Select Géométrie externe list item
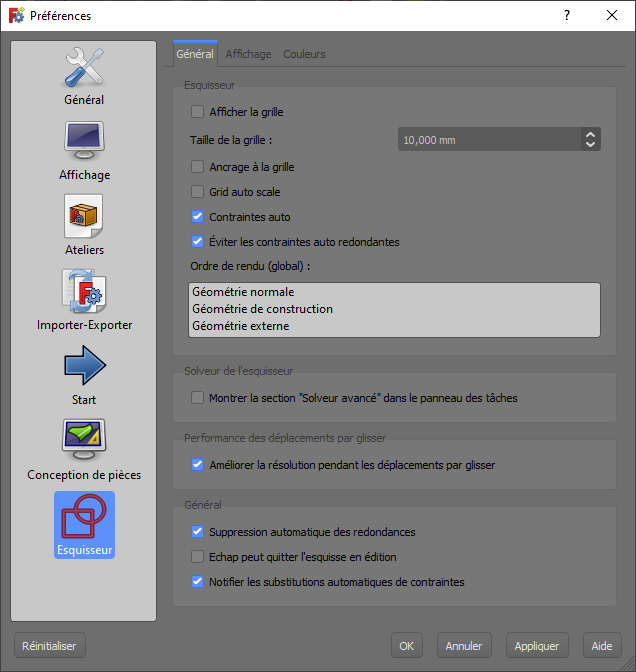 (394, 326)
